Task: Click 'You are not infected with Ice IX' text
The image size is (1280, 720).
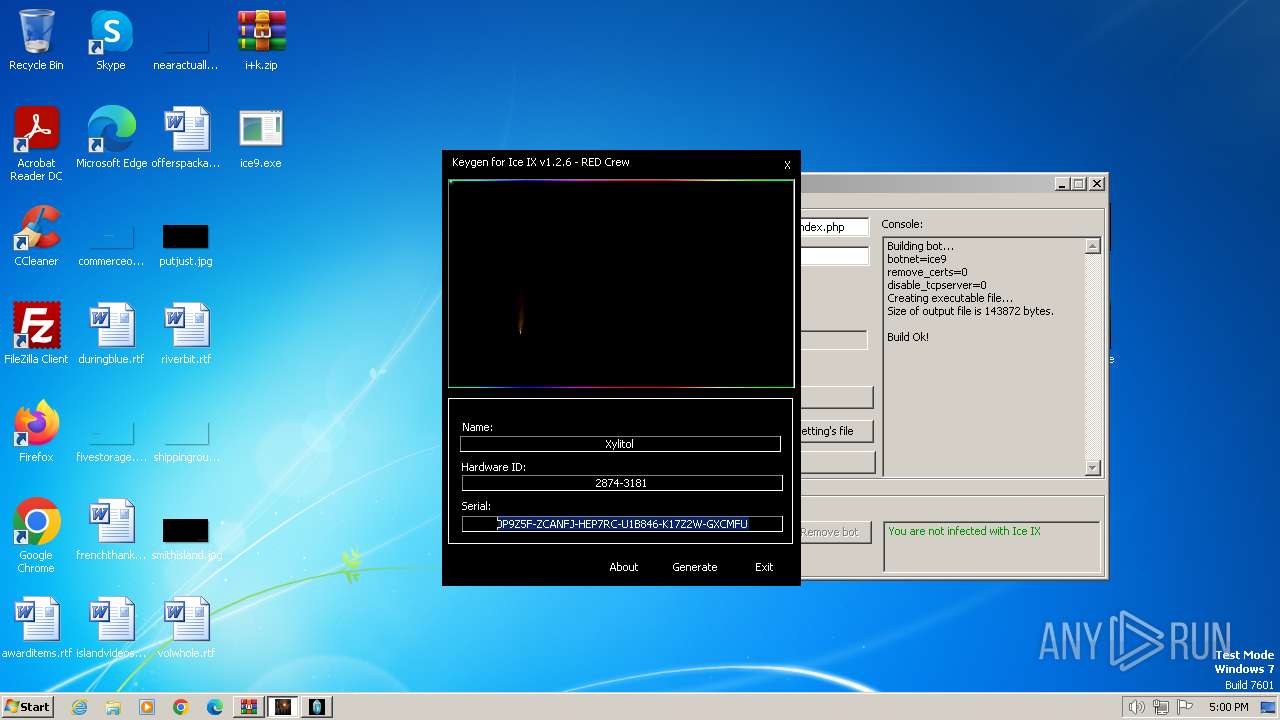Action: [x=964, y=531]
